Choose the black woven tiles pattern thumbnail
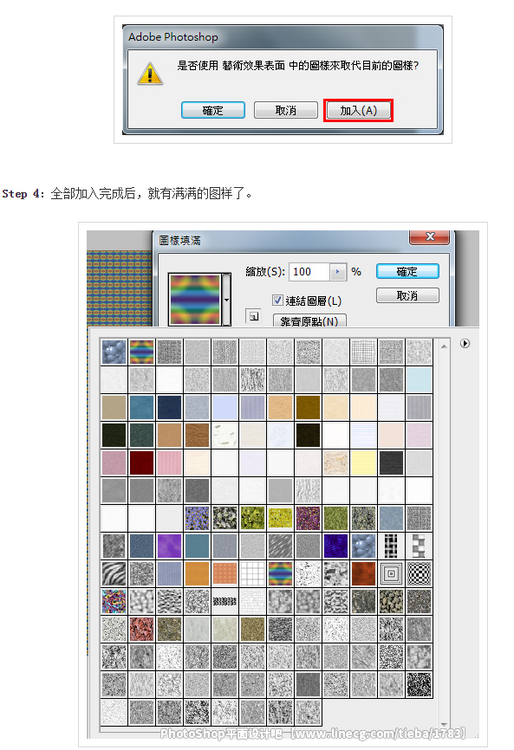This screenshot has width=514, height=750. tap(391, 546)
